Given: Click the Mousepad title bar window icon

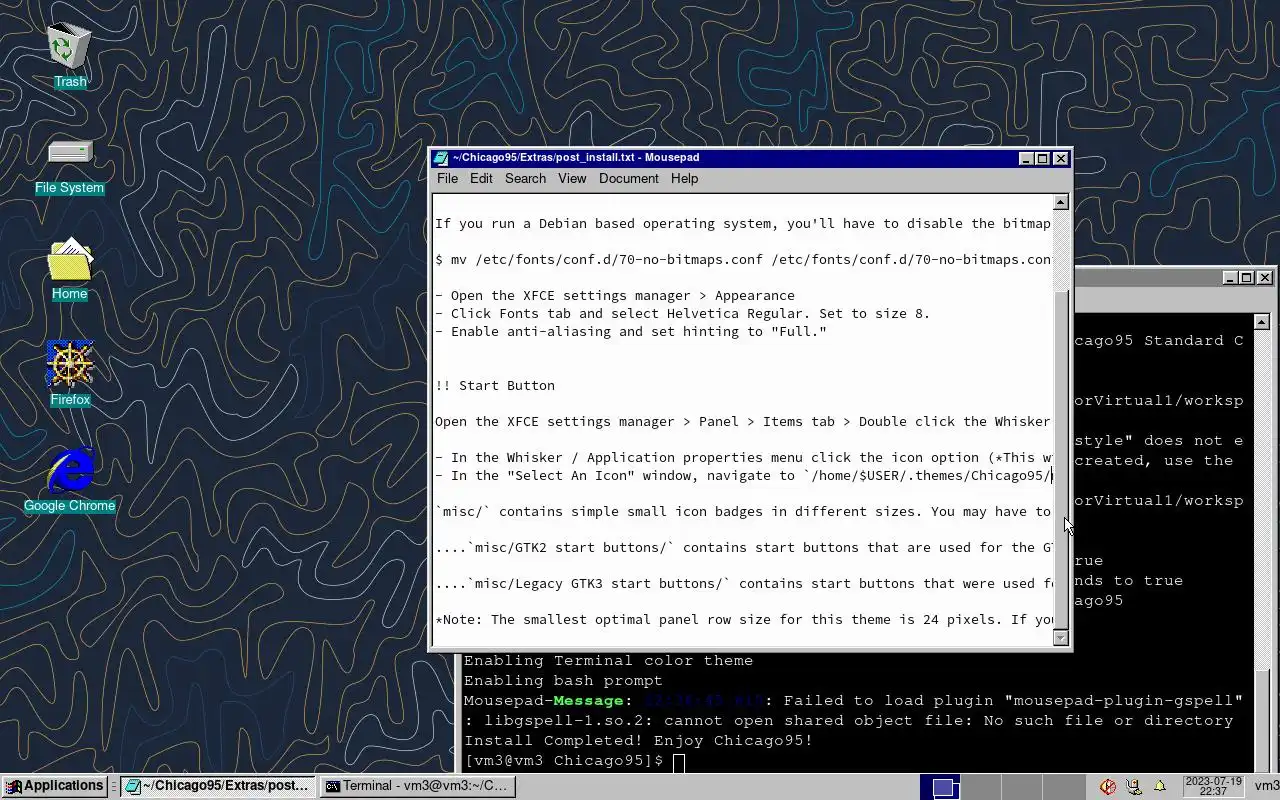Looking at the screenshot, I should [440, 158].
